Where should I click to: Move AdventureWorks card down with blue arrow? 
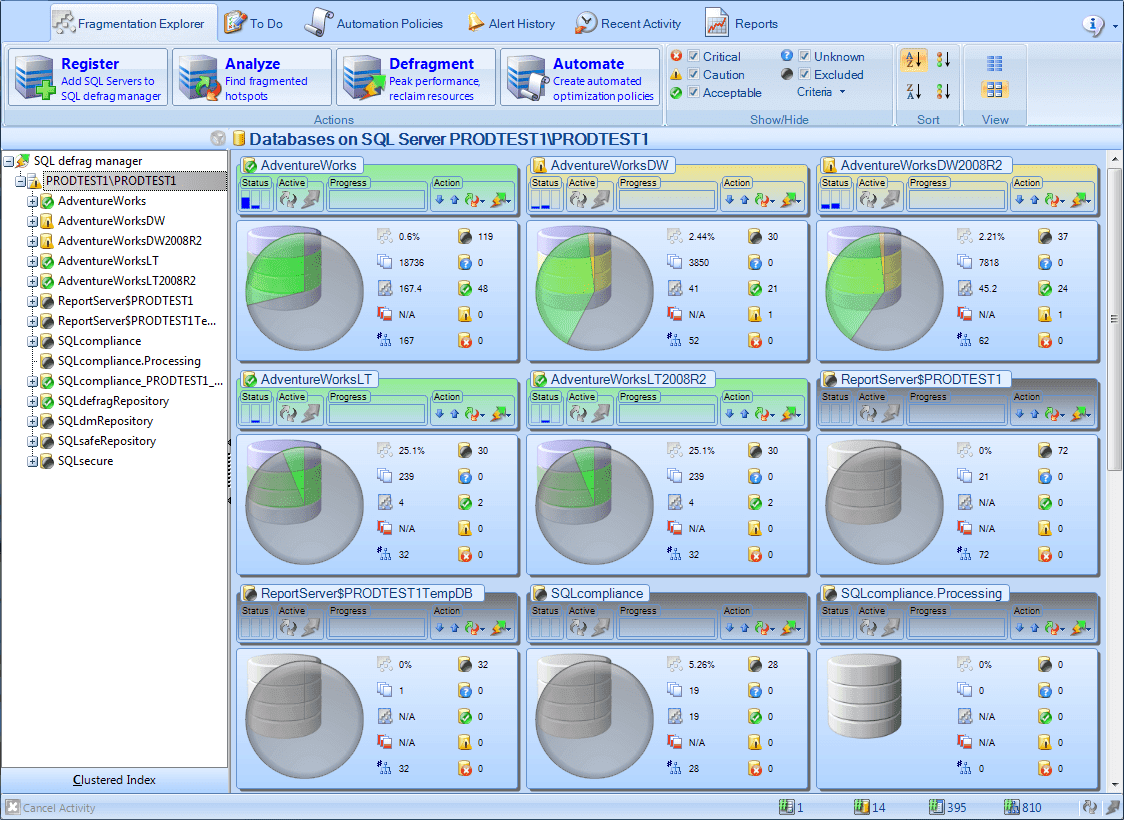click(439, 201)
